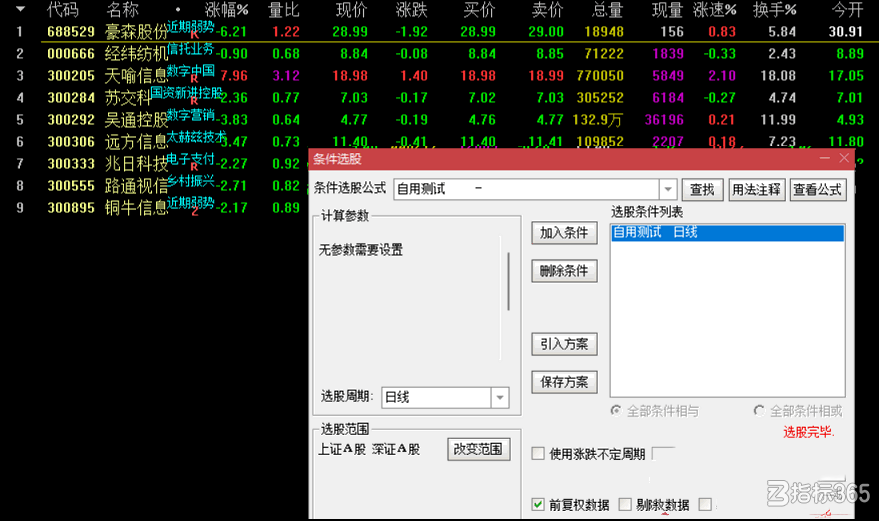This screenshot has height=521, width=879.
Task: Click the 乡村振兴 tag on 路通视信
Action: pos(191,181)
